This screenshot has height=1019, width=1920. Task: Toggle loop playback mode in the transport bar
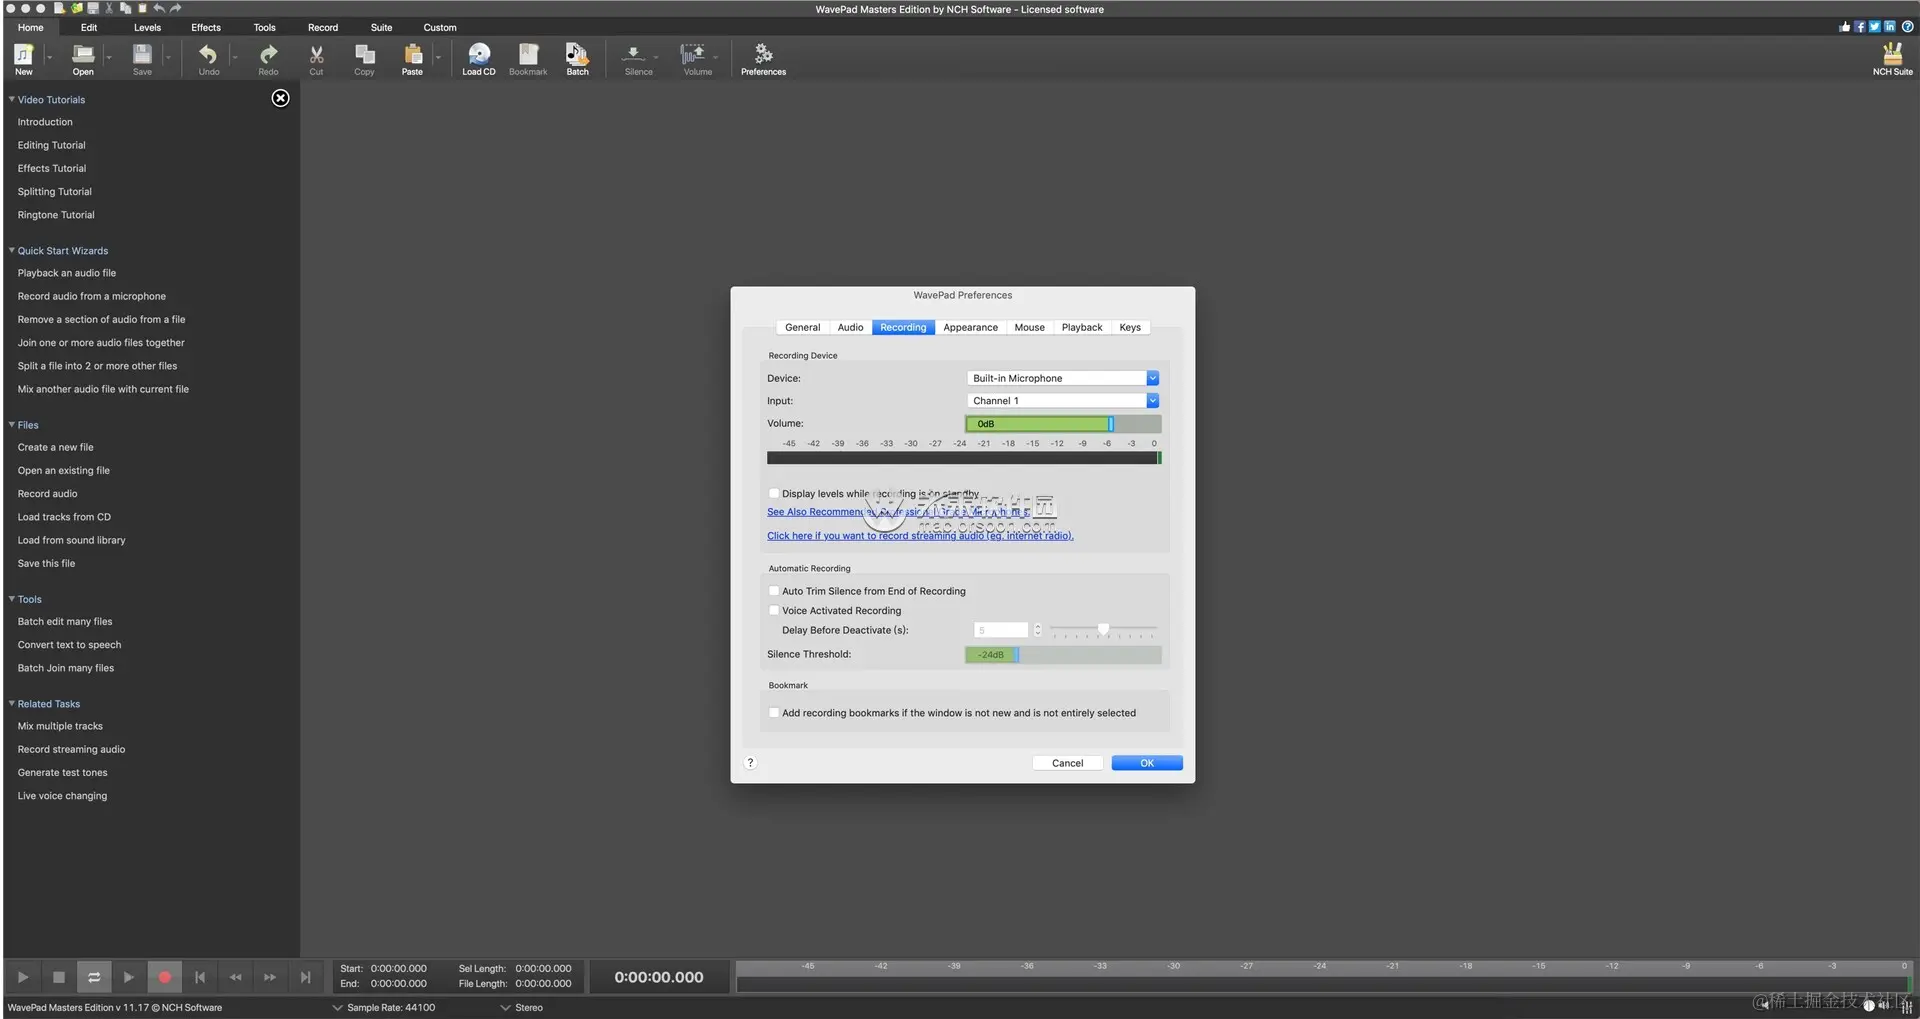[x=94, y=977]
